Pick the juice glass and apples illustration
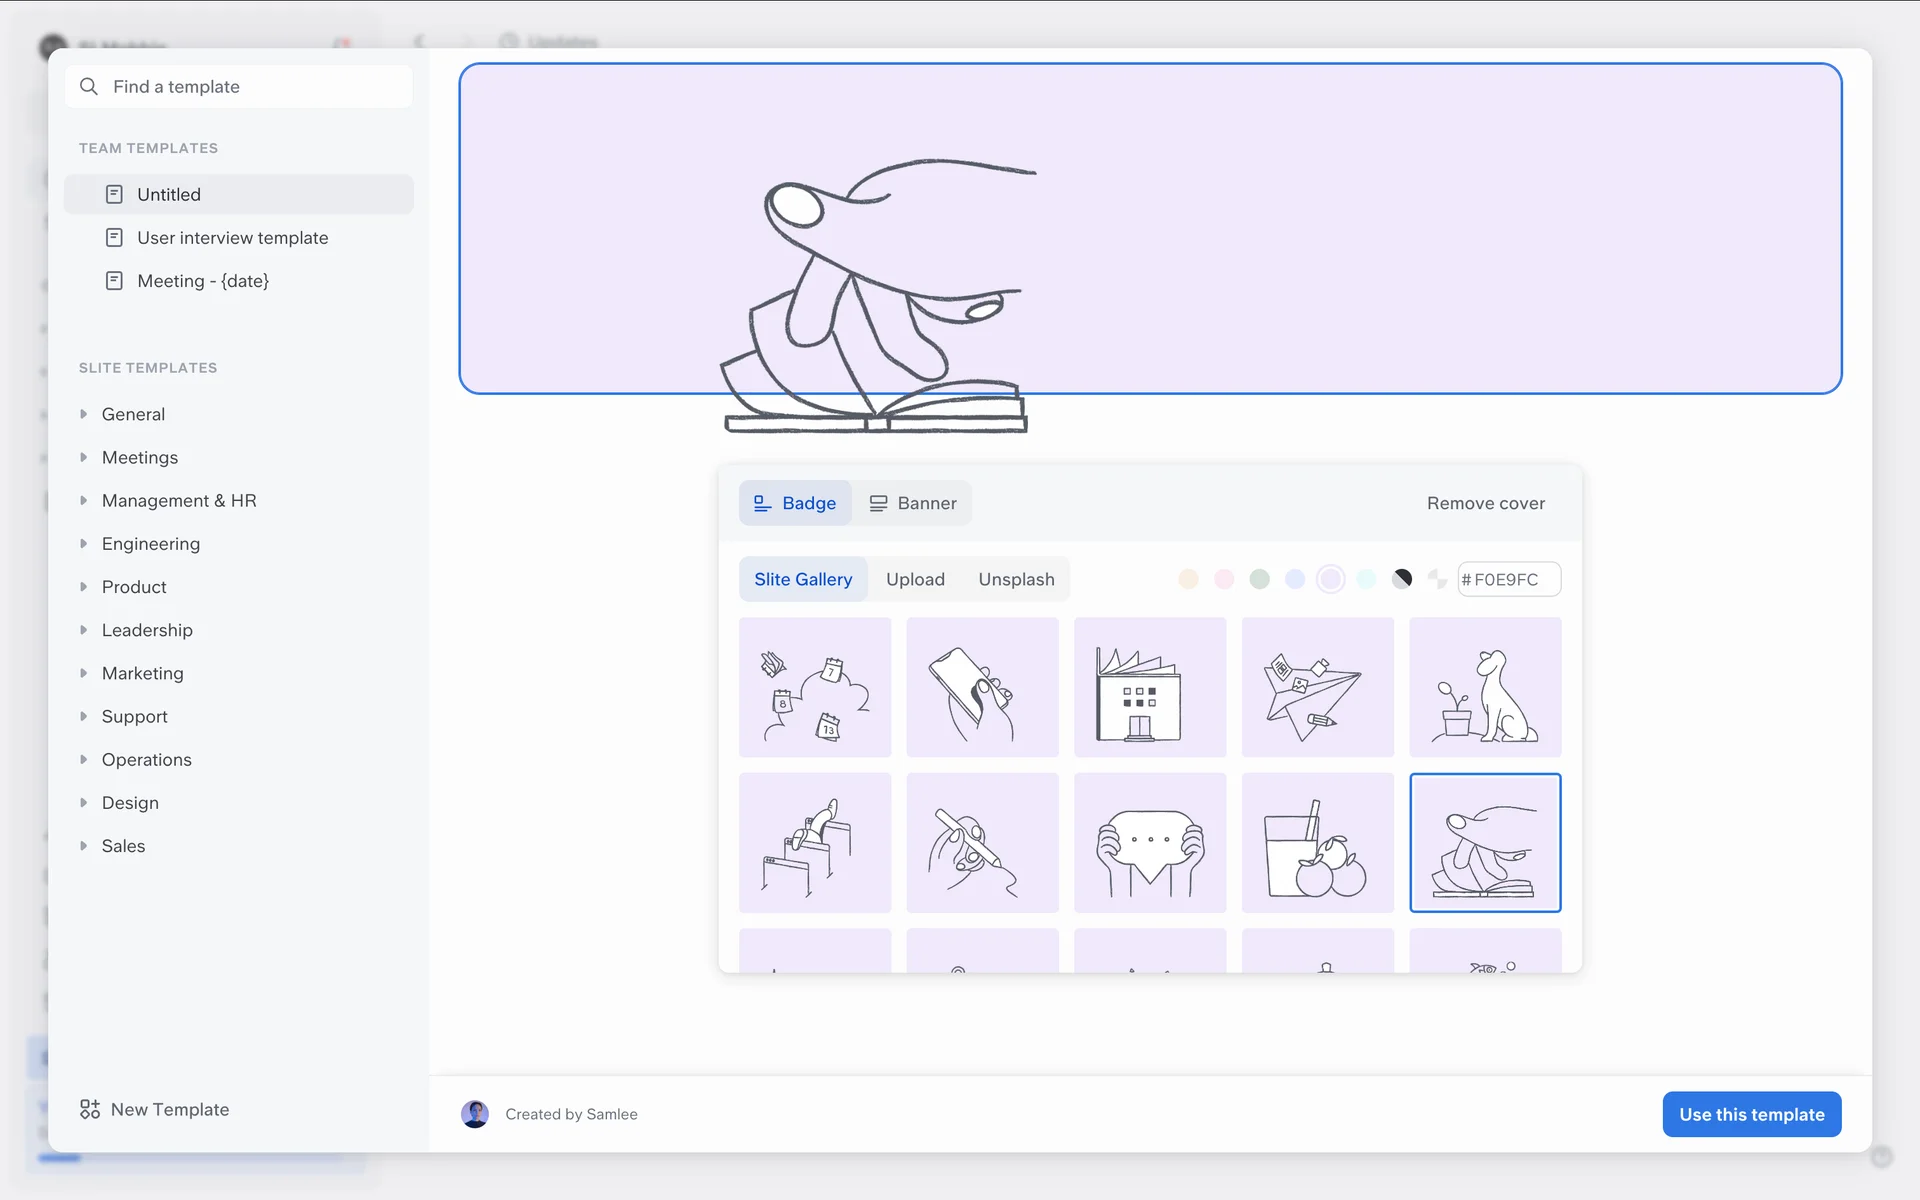 click(1317, 842)
